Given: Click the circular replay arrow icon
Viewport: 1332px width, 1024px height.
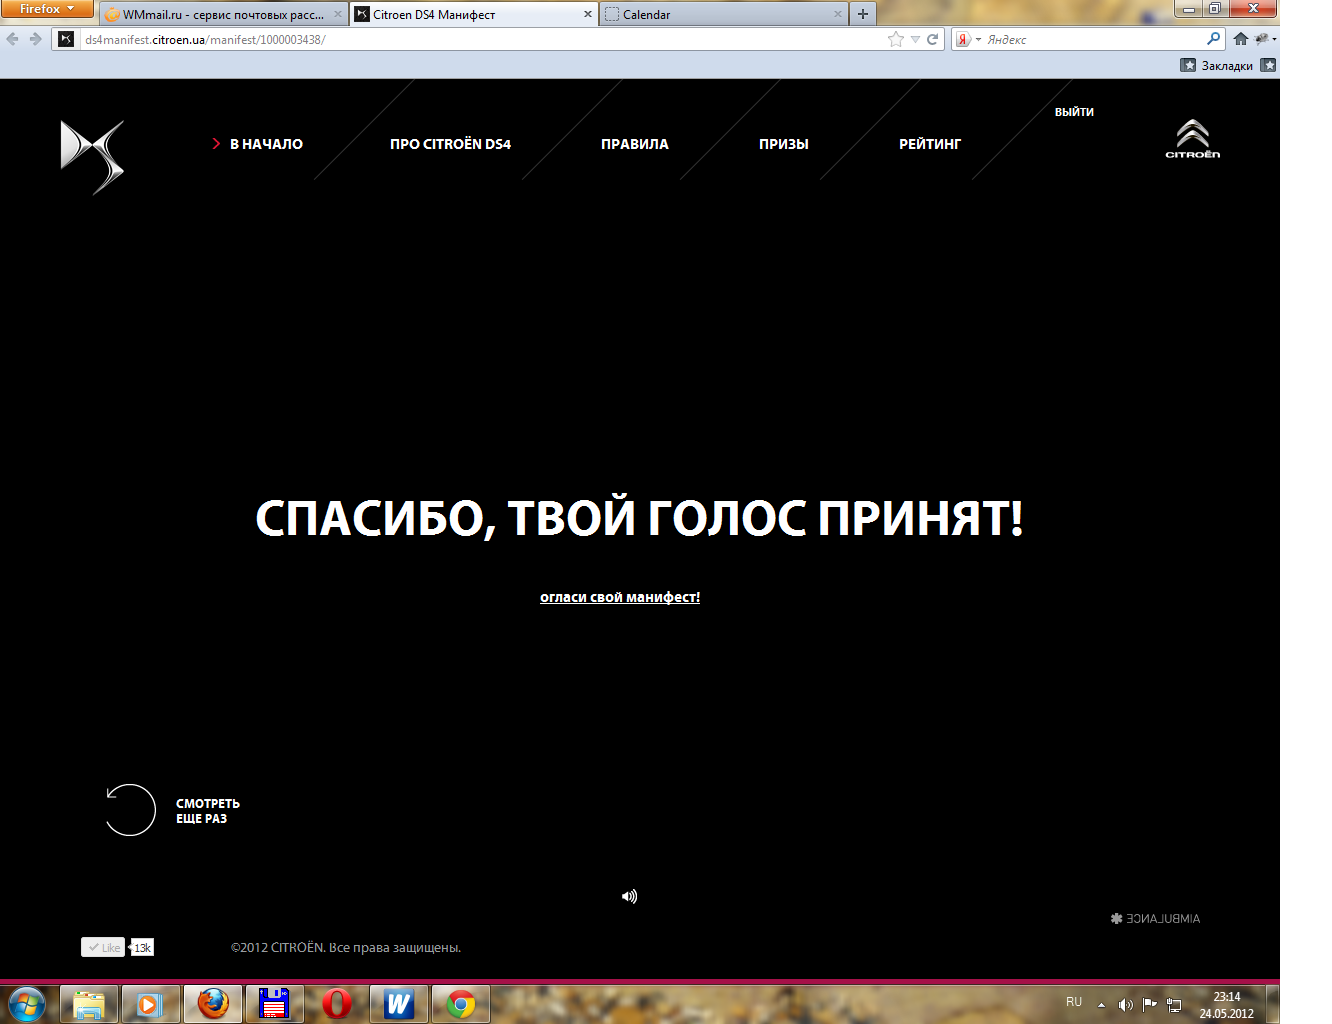Looking at the screenshot, I should [130, 810].
